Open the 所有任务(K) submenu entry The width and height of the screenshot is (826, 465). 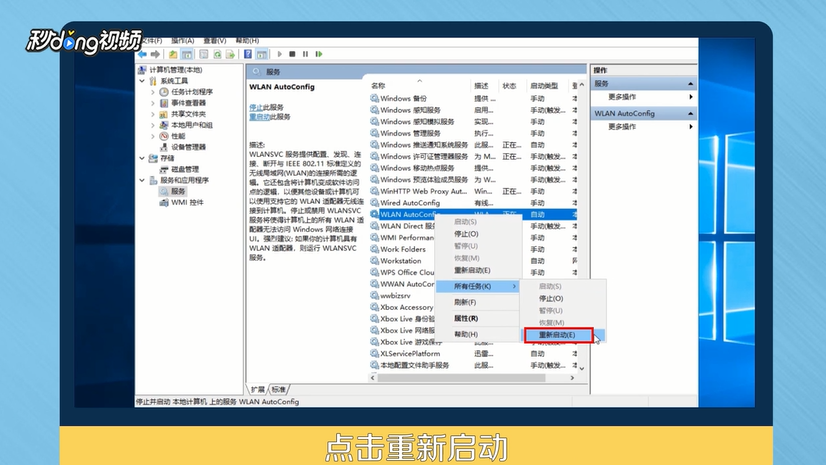477,286
